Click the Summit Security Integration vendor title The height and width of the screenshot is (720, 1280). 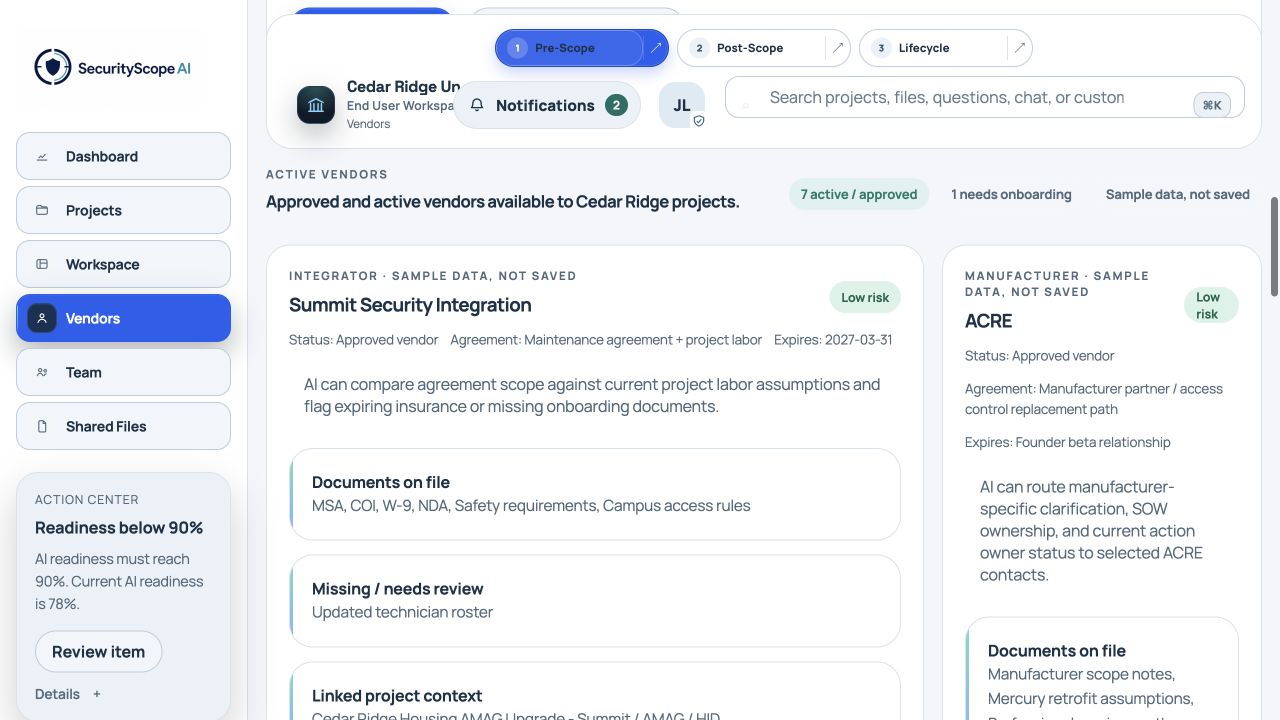(410, 305)
